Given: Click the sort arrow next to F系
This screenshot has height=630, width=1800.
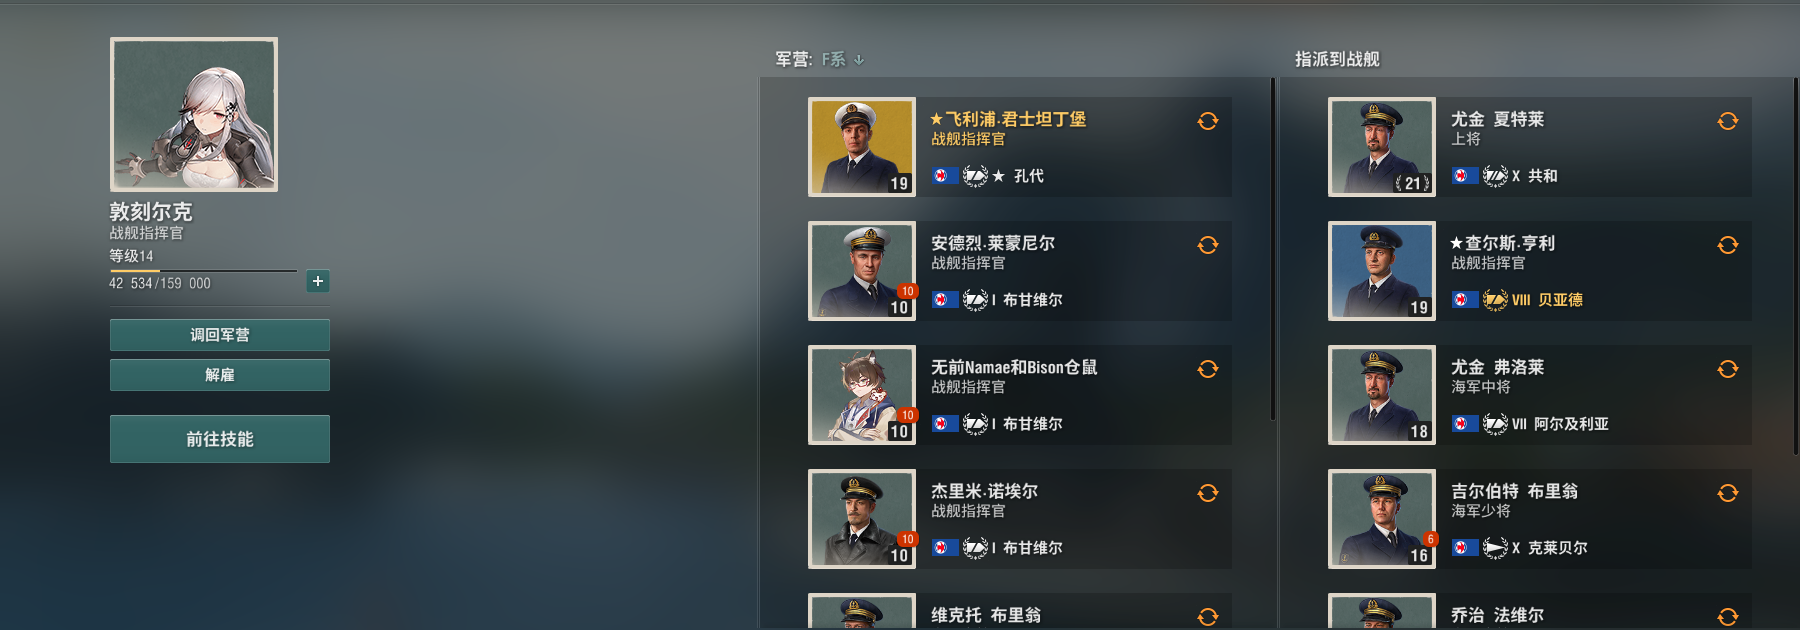Looking at the screenshot, I should pyautogui.click(x=859, y=60).
